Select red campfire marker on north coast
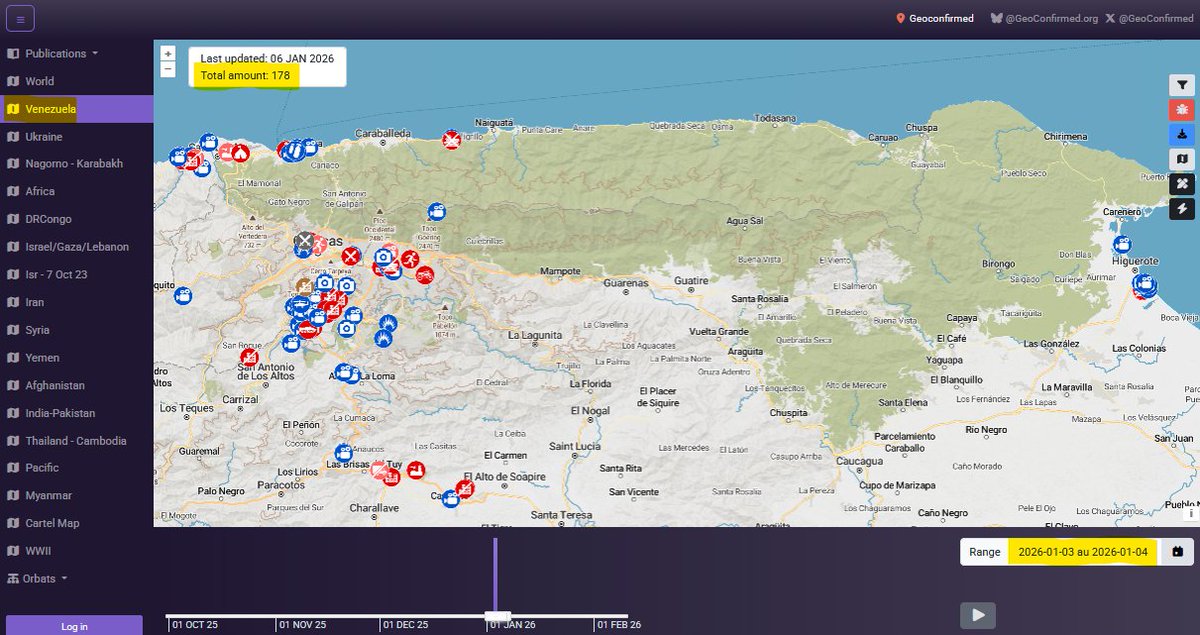This screenshot has height=635, width=1200. pyautogui.click(x=241, y=152)
